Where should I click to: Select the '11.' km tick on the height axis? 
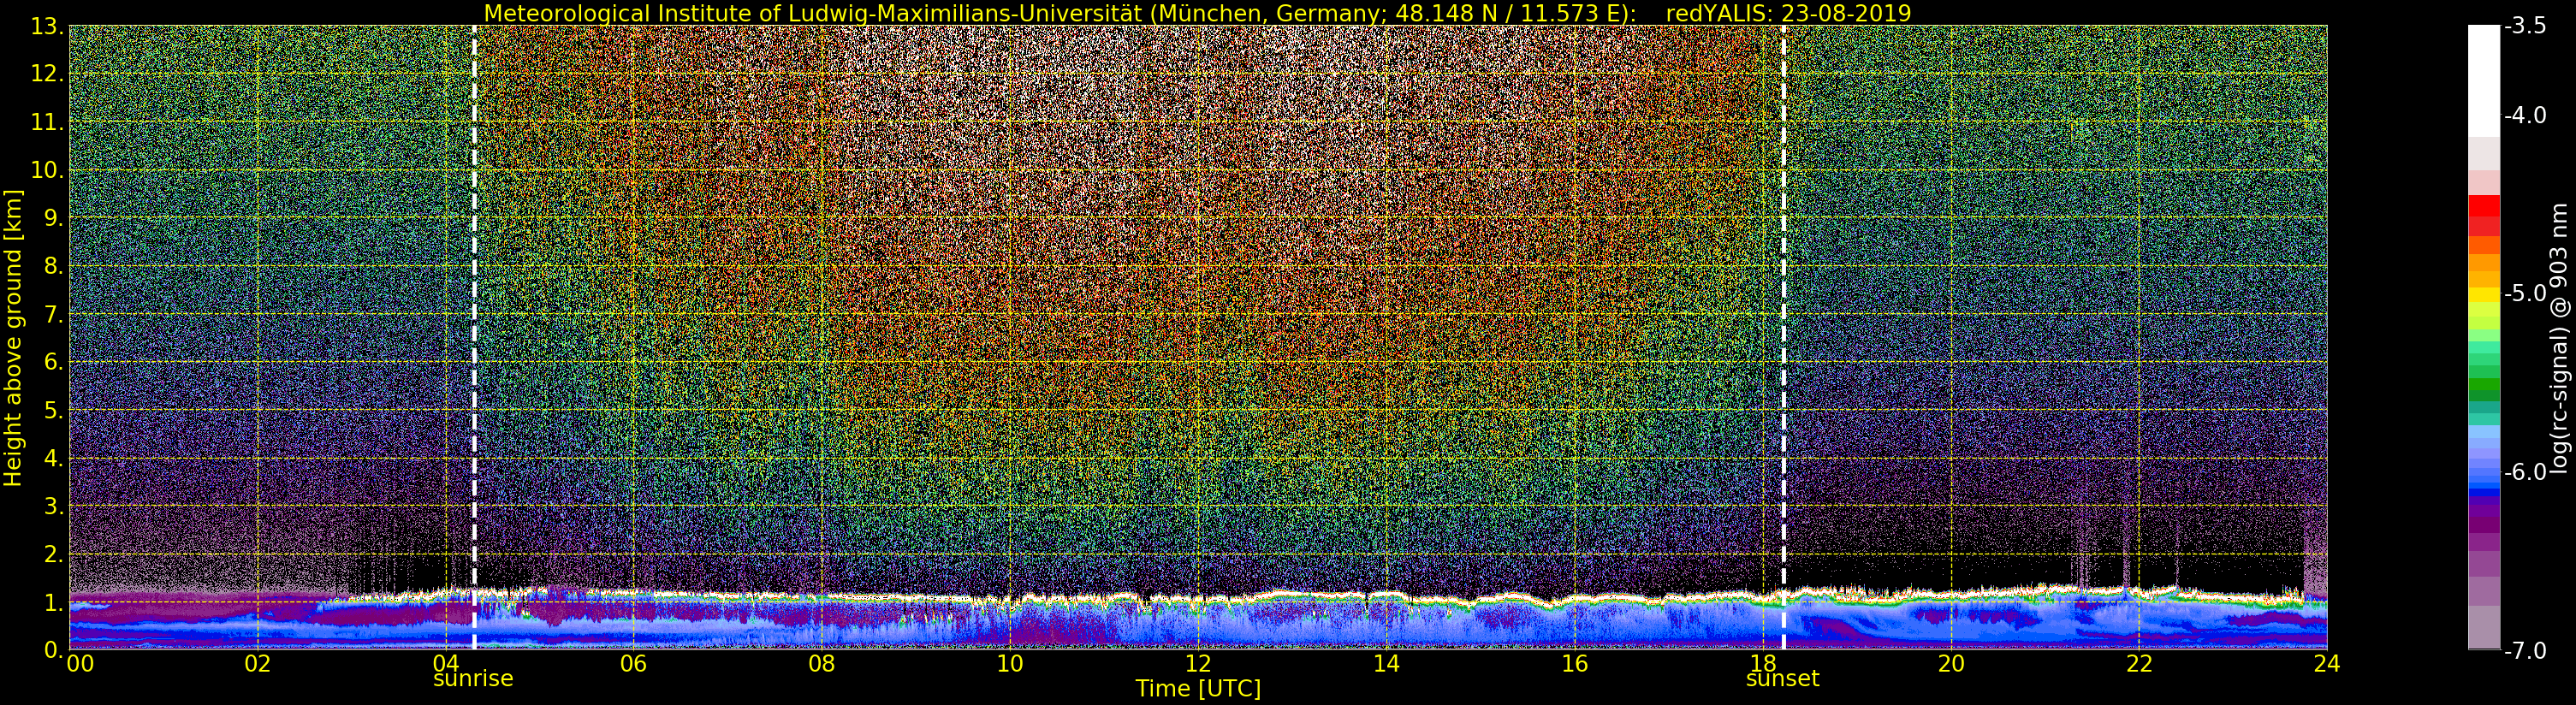tap(47, 122)
